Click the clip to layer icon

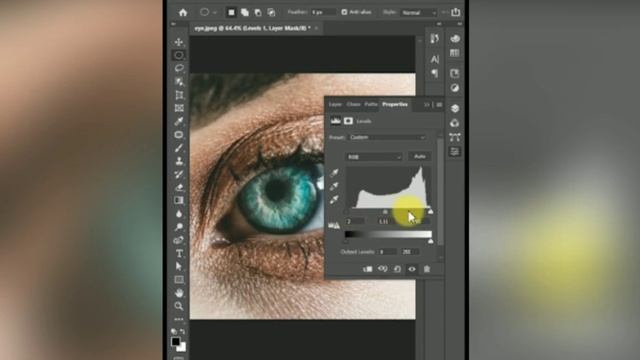point(367,269)
